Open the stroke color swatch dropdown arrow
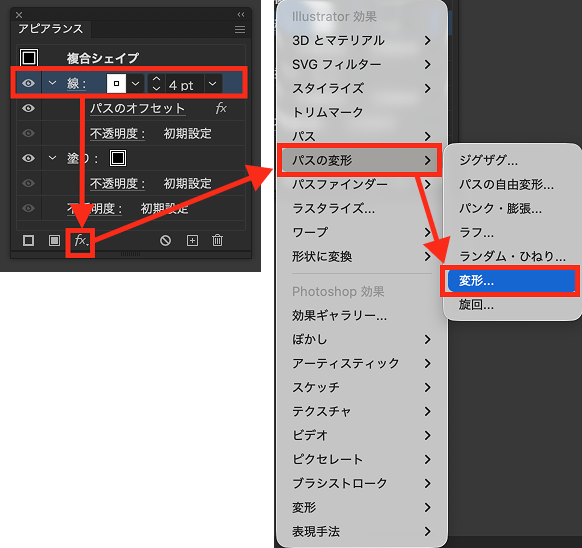This screenshot has height=548, width=582. point(135,84)
